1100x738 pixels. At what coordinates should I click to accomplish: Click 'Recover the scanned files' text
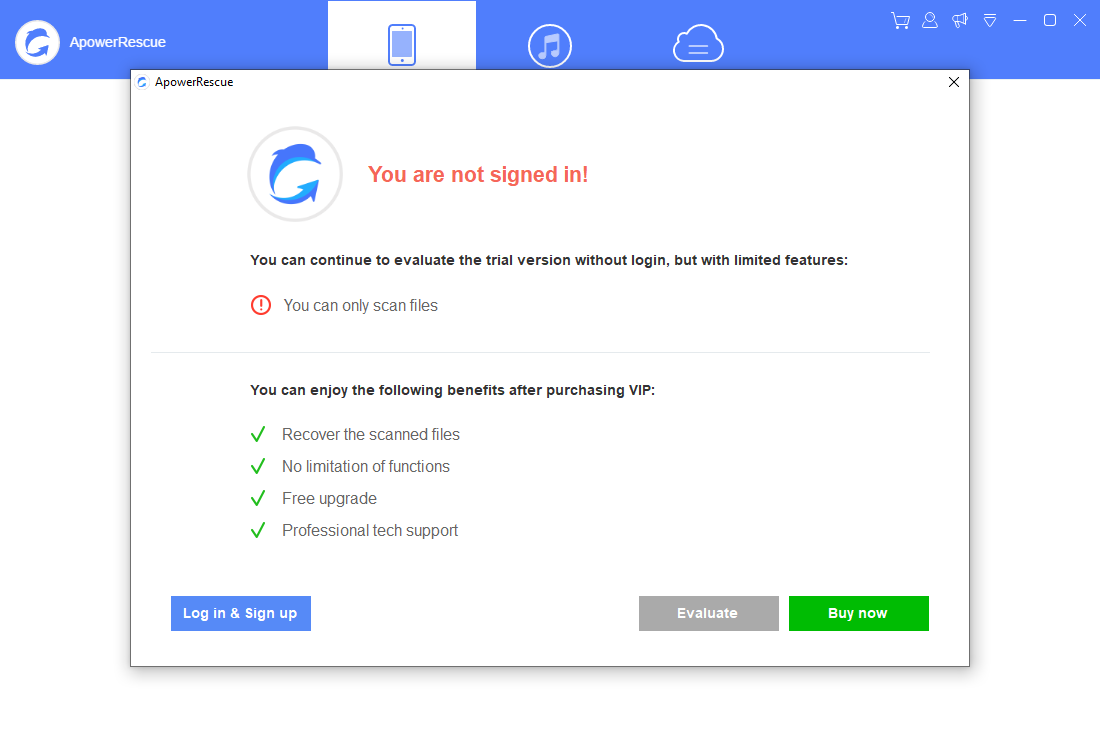pyautogui.click(x=370, y=435)
